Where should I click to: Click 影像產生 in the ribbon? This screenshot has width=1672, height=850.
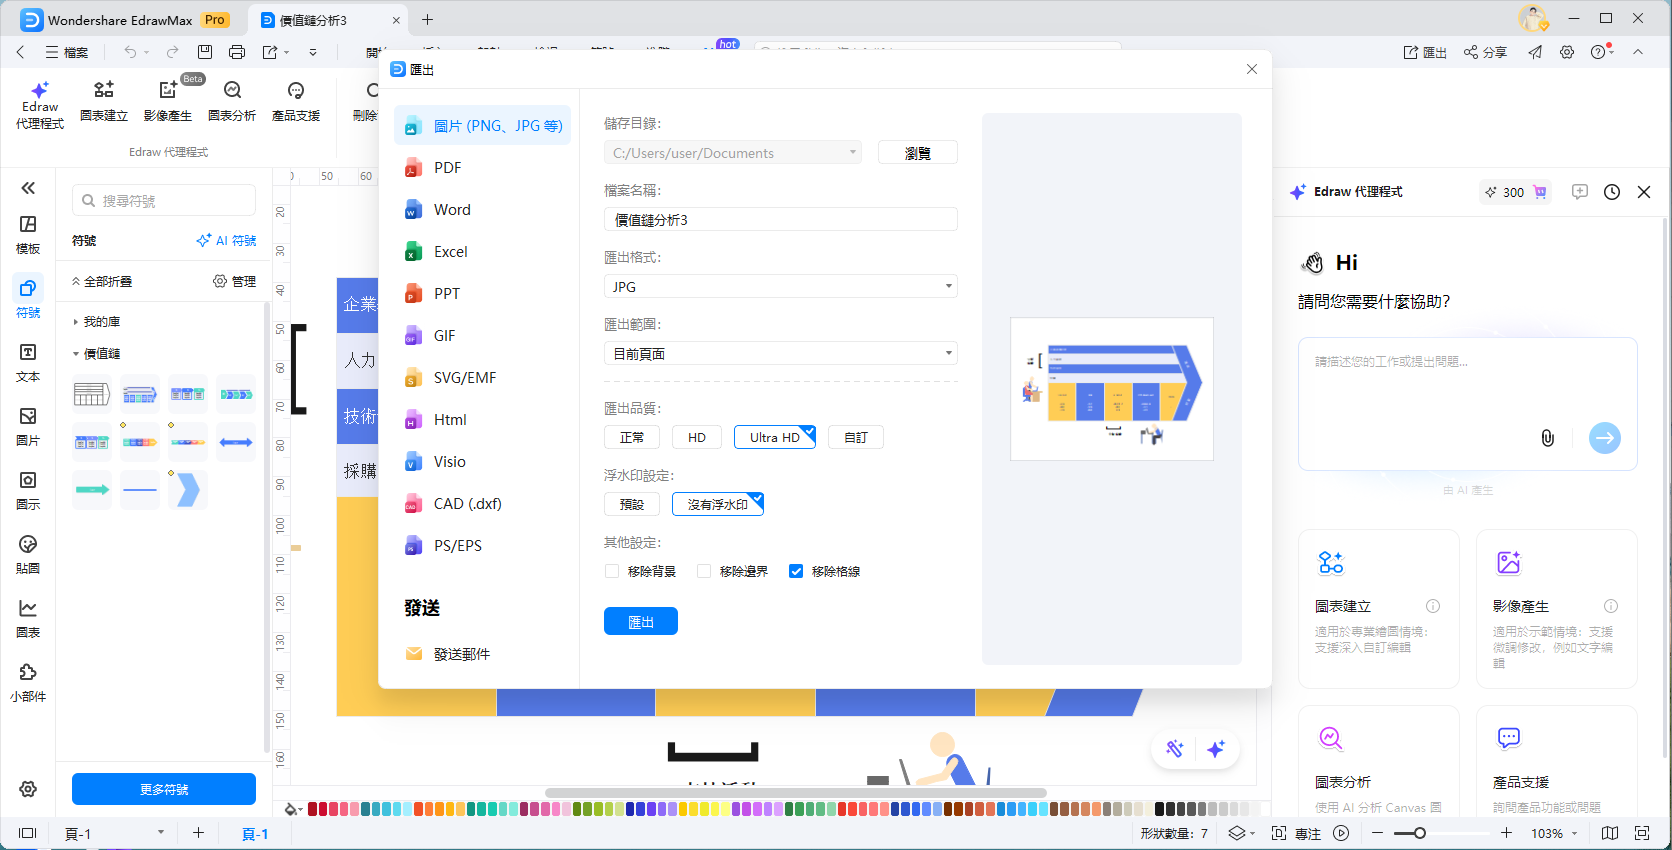tap(168, 102)
